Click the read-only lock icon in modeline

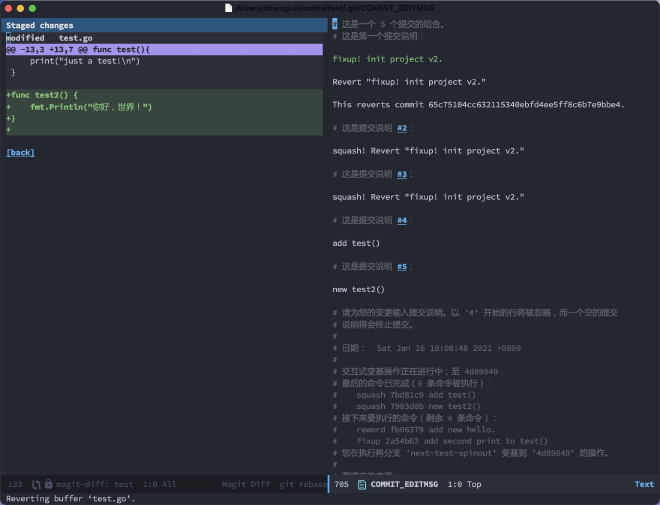48,484
